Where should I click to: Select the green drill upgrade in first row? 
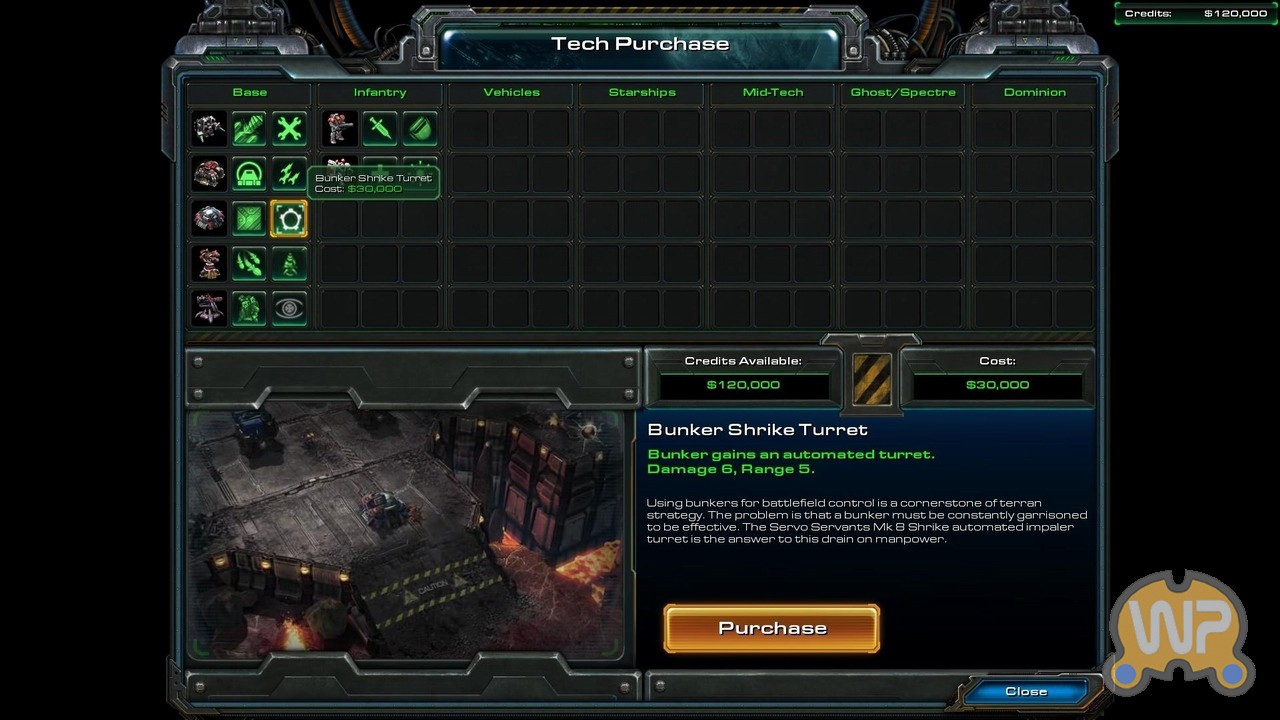(x=249, y=128)
